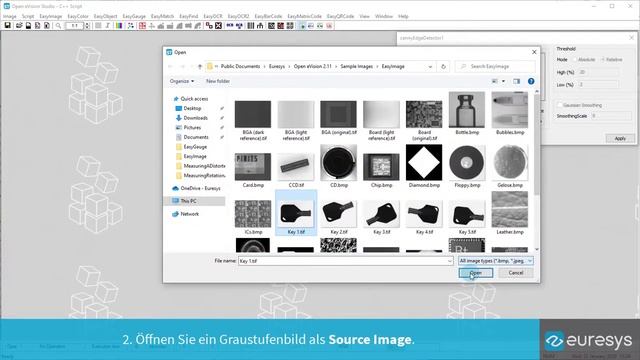640x360 pixels.
Task: Click the red grid toolbar icon
Action: coord(142,26)
